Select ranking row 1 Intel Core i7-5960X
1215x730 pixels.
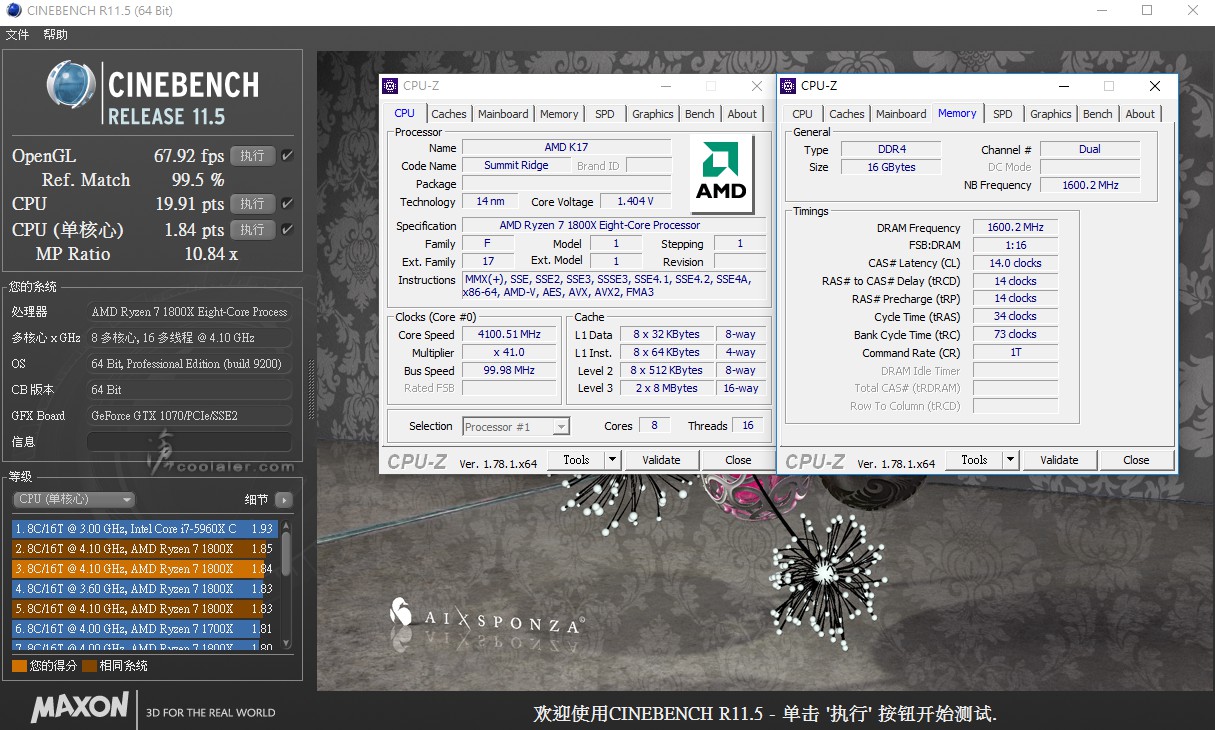click(145, 529)
